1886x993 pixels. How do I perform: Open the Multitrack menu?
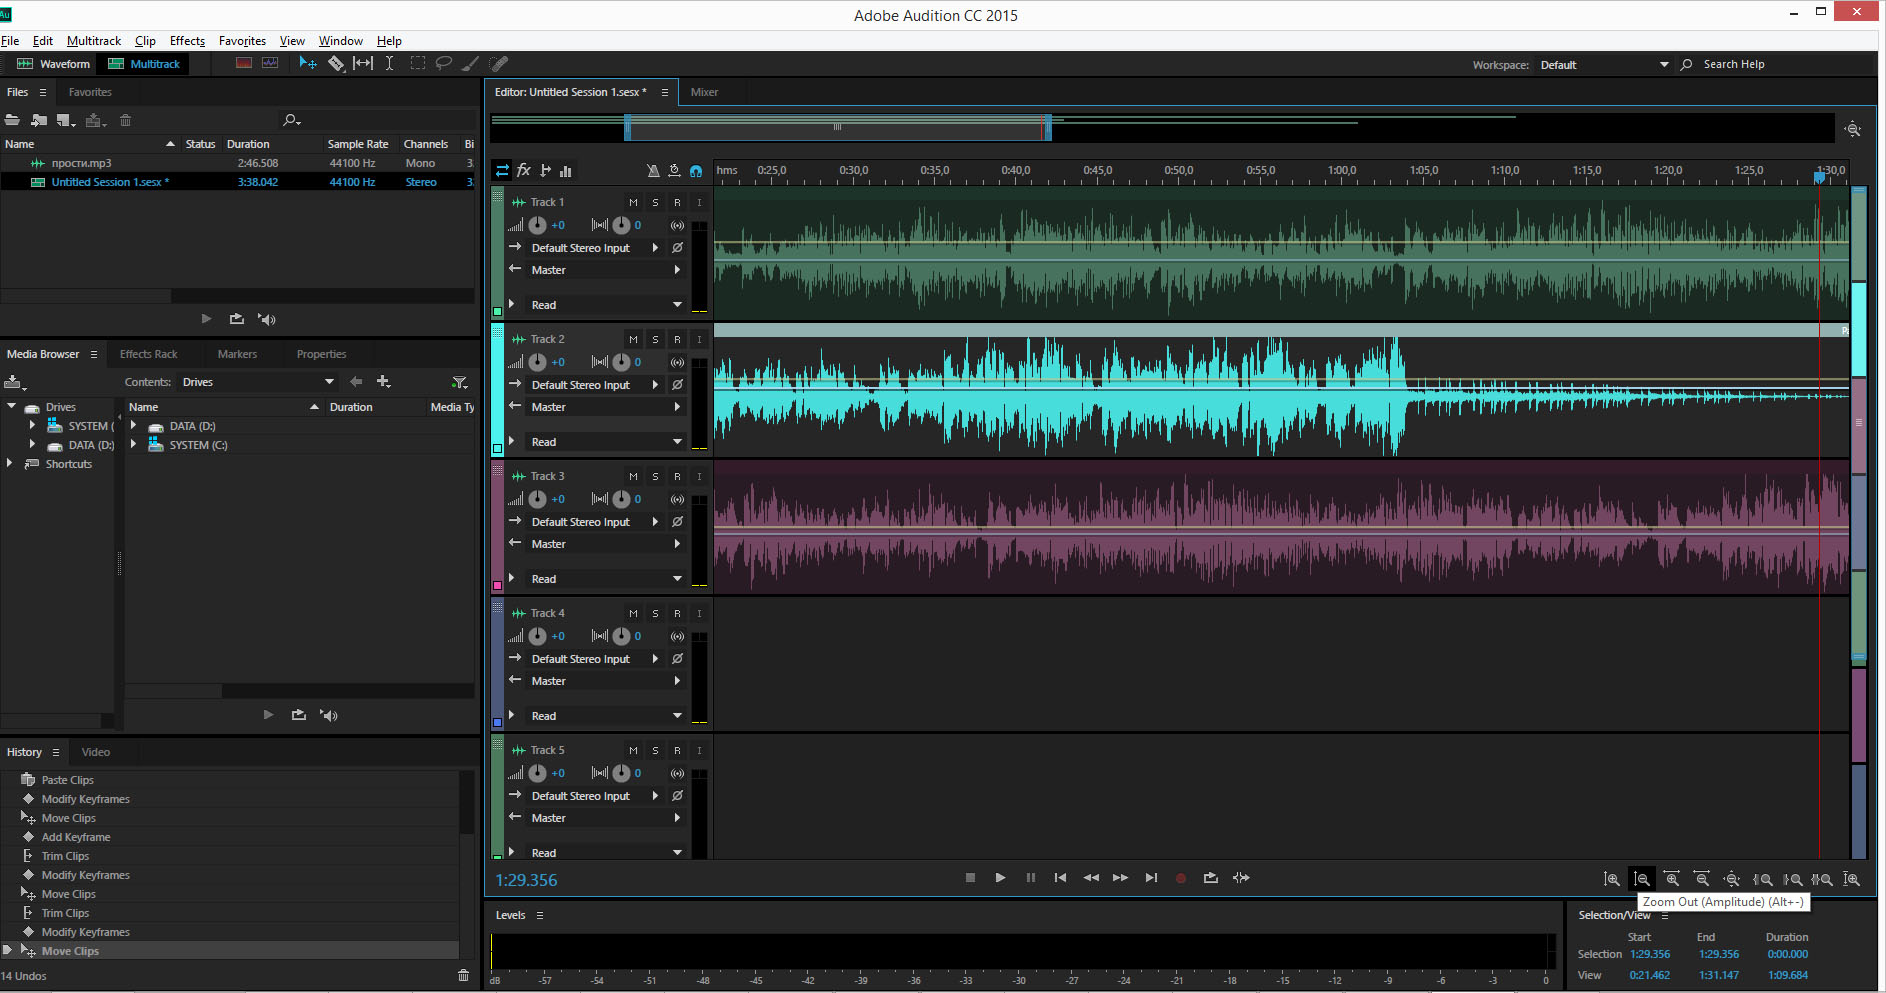(x=94, y=41)
